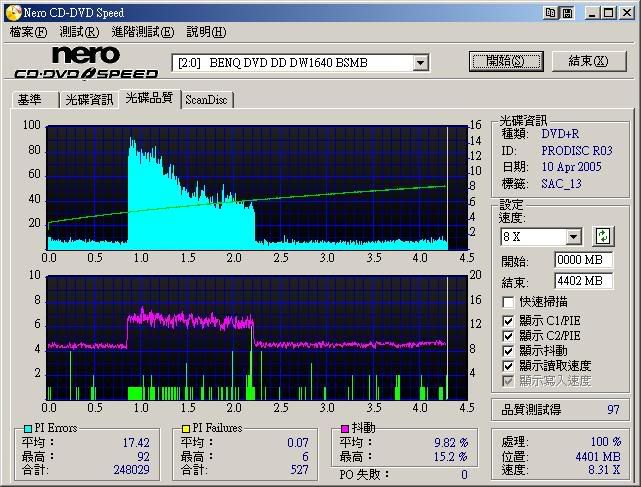The image size is (641, 487).
Task: Enable the 快速掃描 quick scan checkbox
Action: click(x=508, y=302)
